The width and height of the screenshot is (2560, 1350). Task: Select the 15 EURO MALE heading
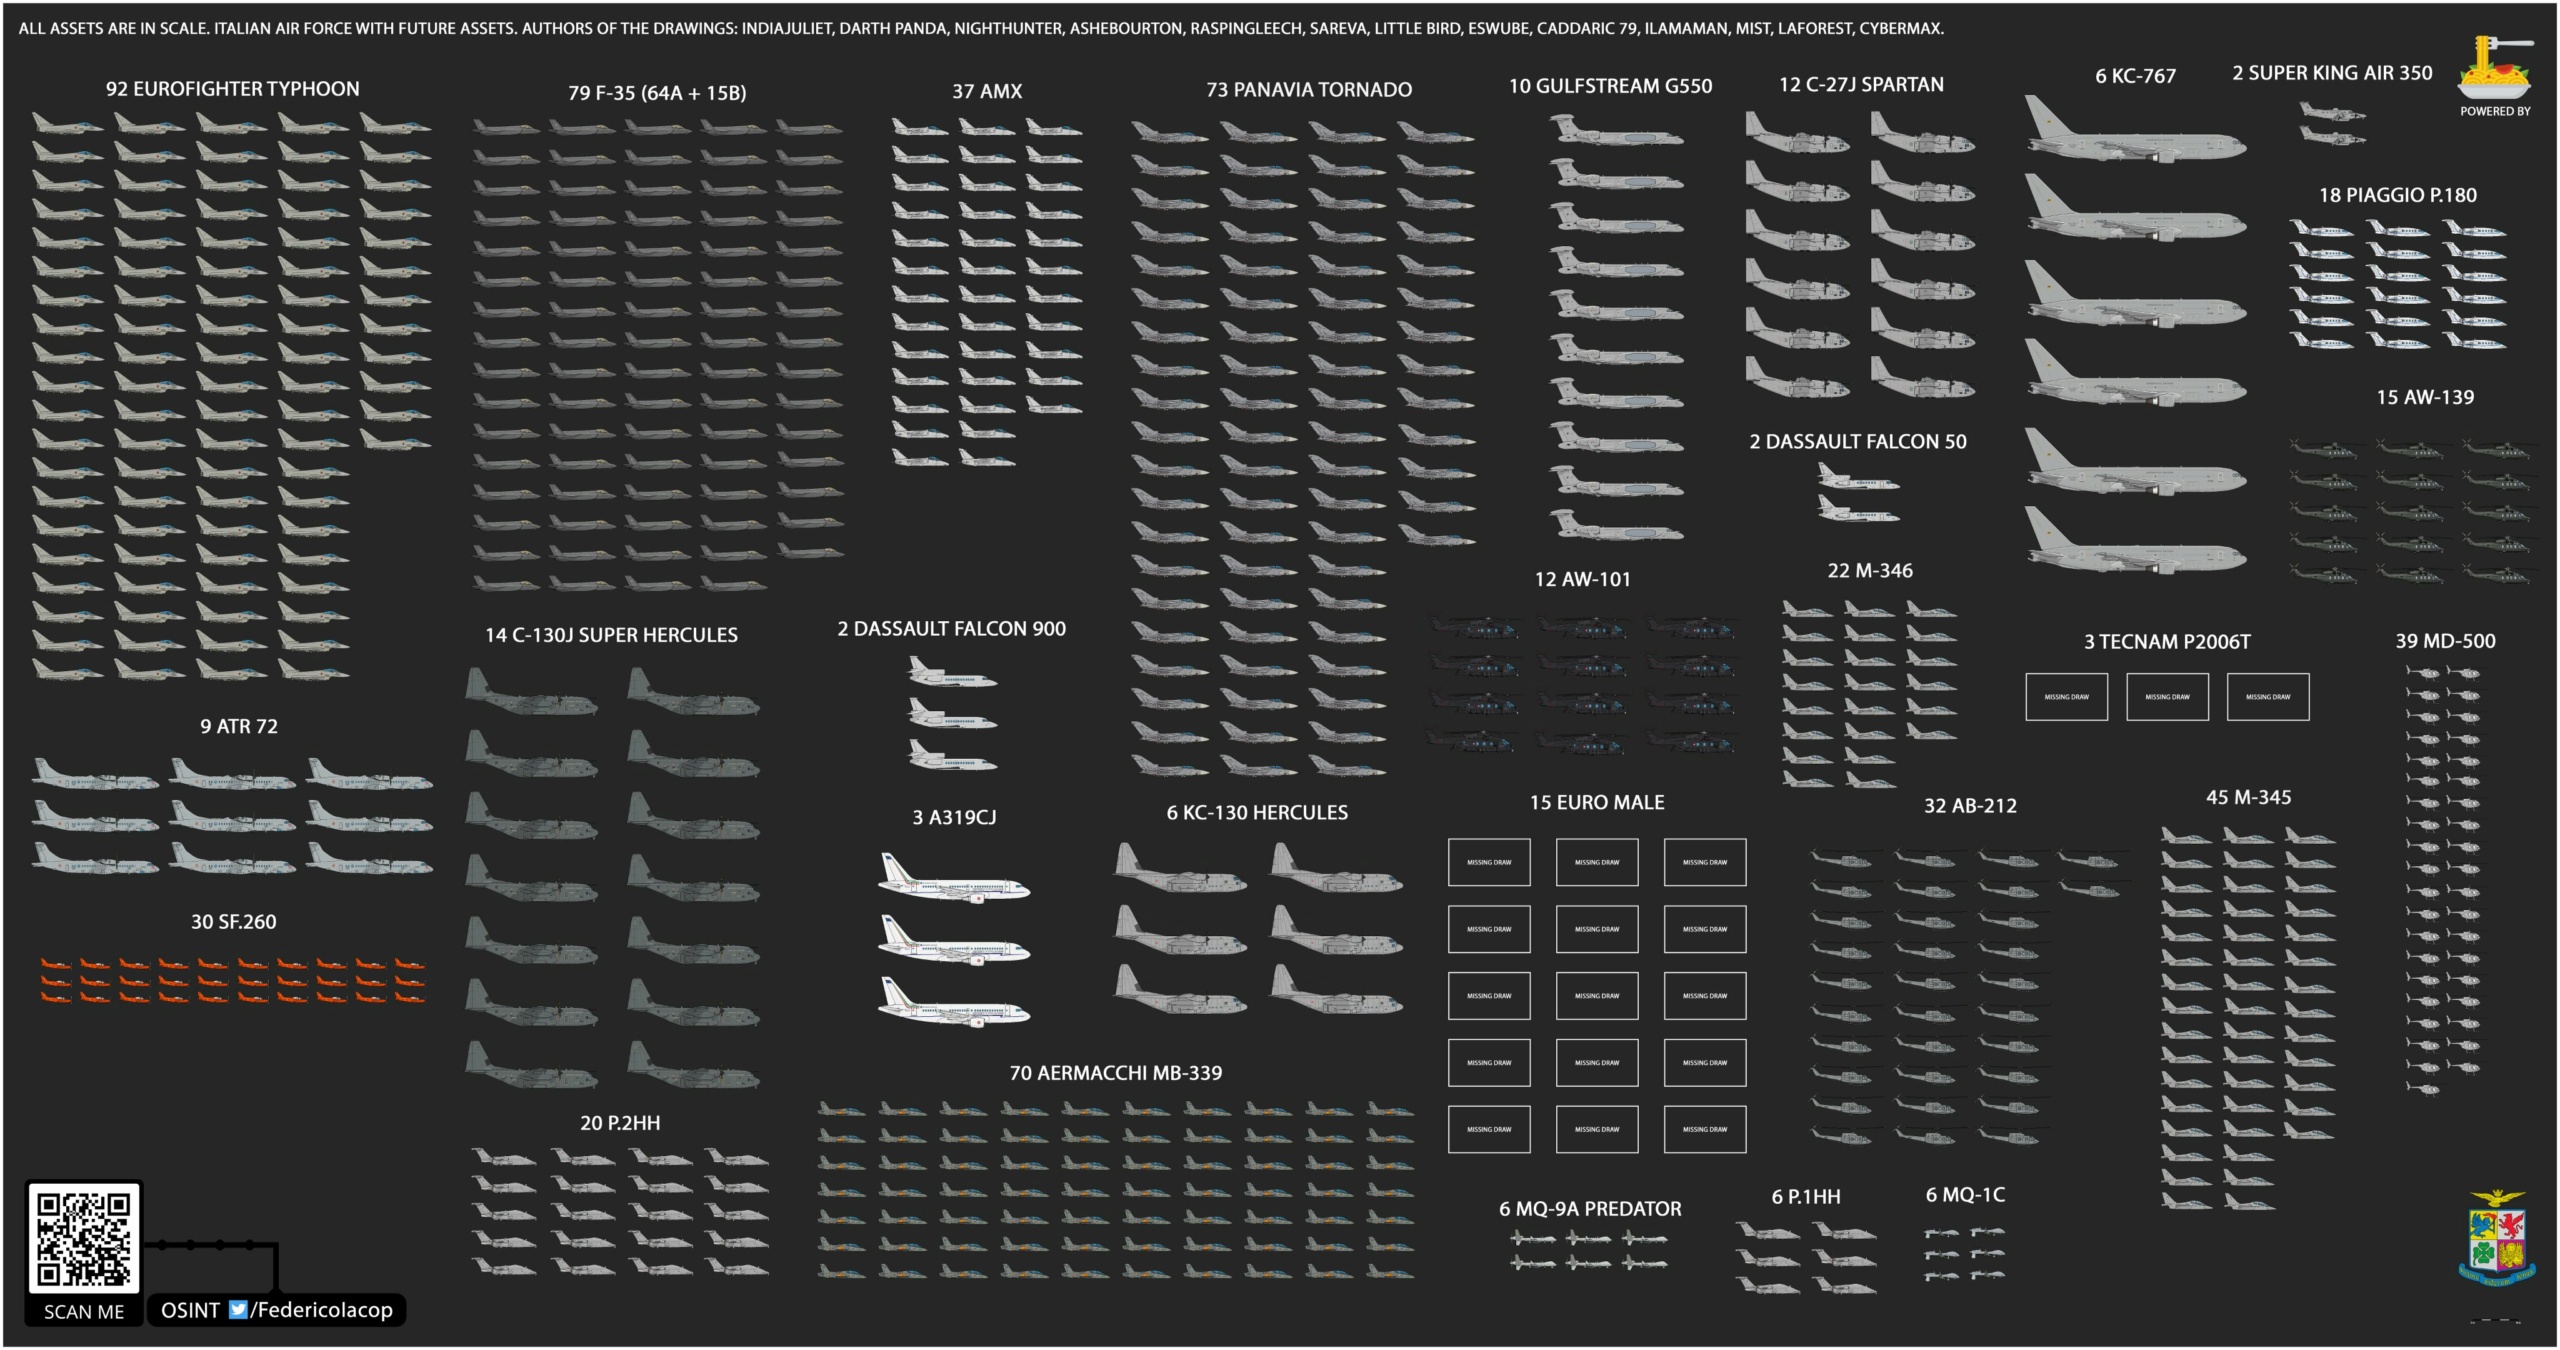[1597, 803]
